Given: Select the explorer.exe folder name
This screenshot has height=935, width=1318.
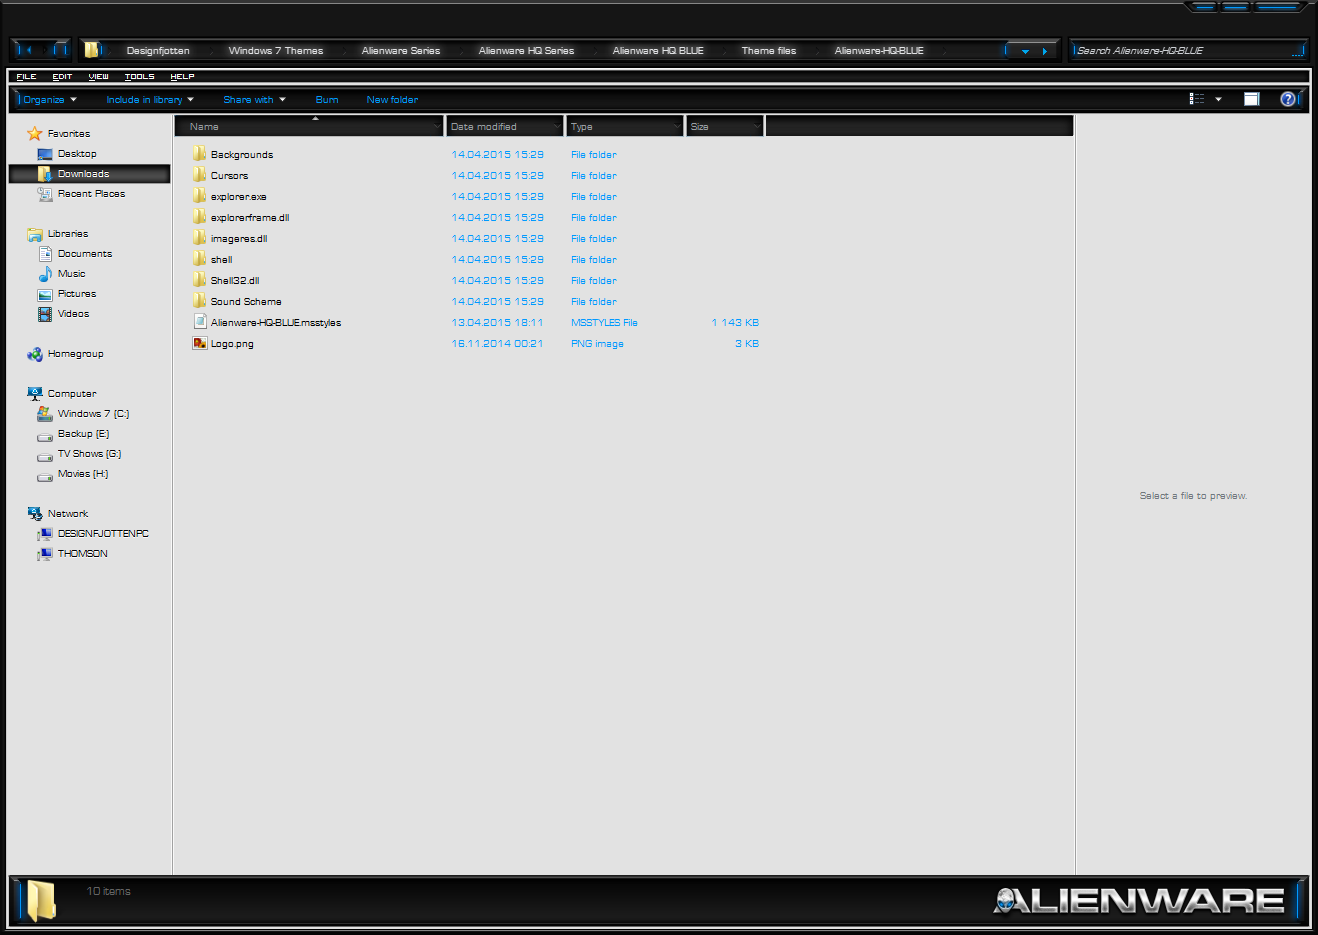Looking at the screenshot, I should [238, 197].
